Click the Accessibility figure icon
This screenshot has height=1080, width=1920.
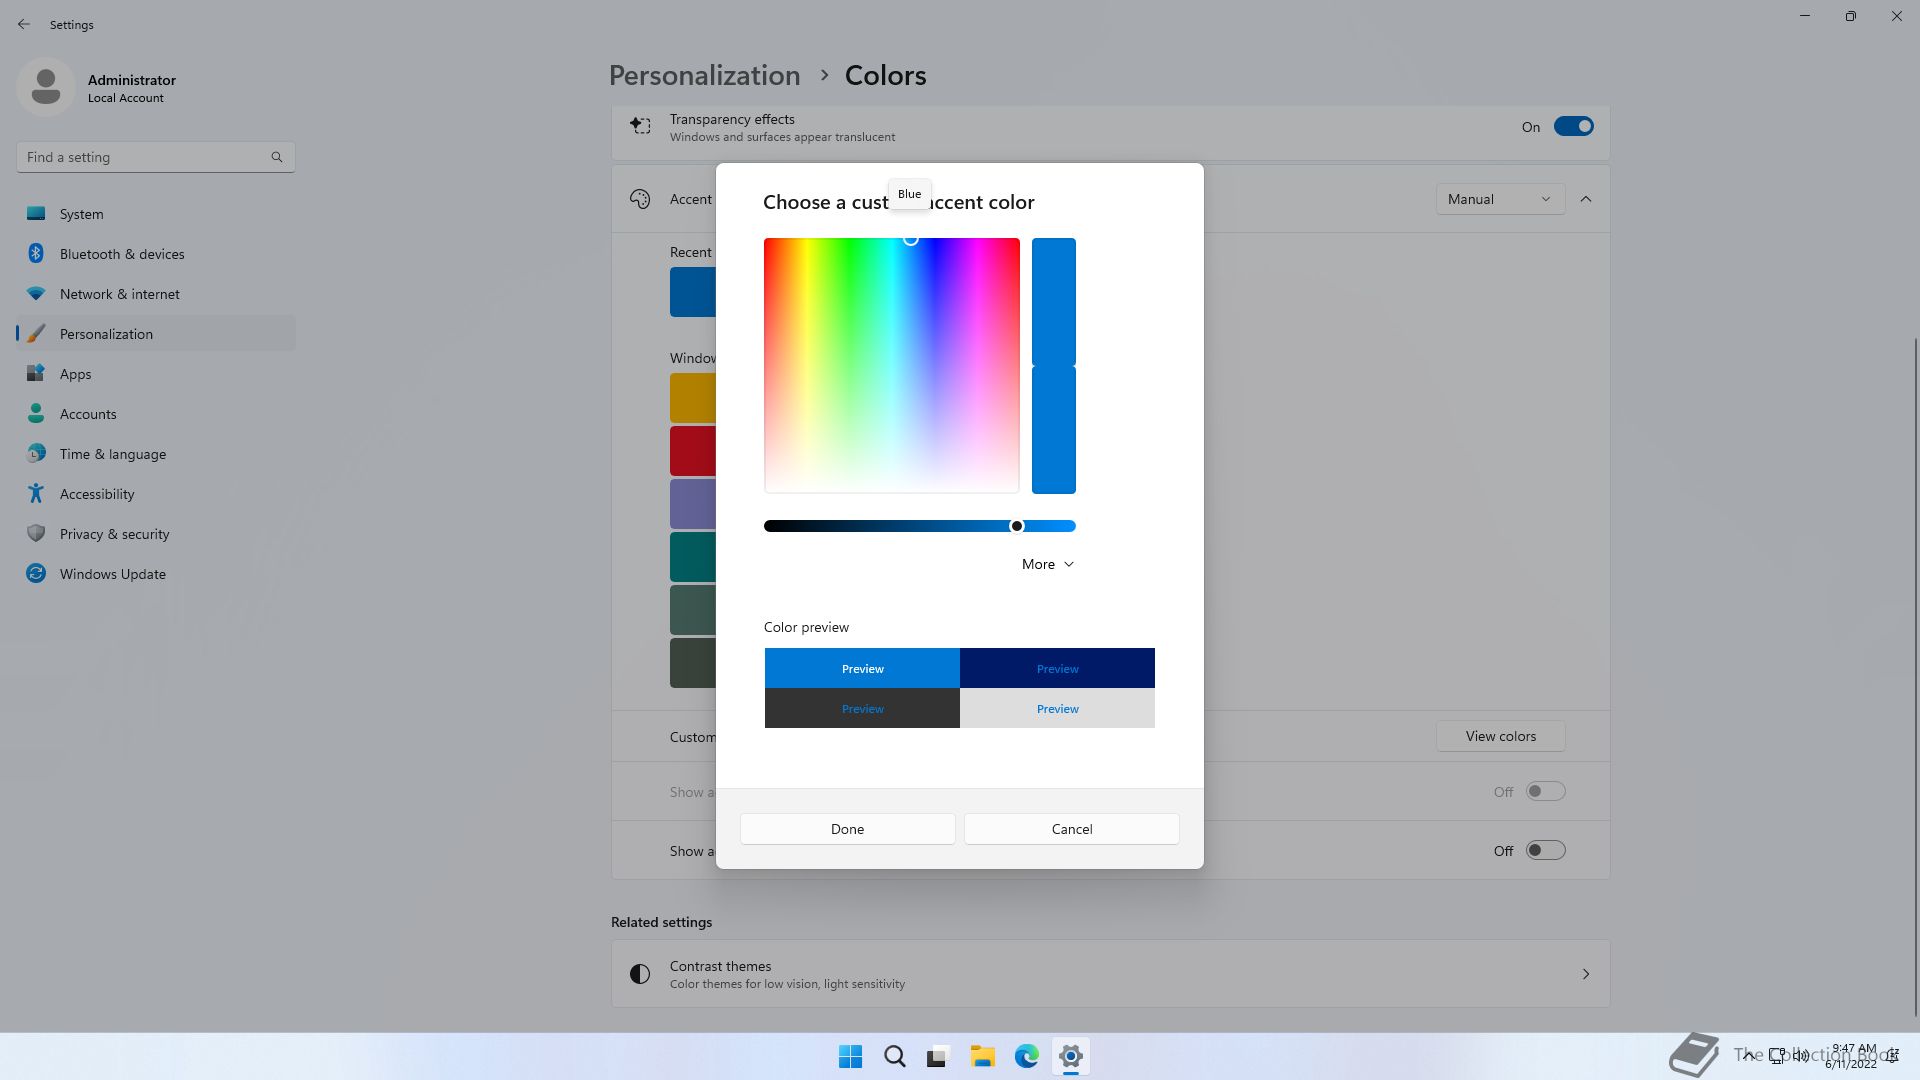[x=36, y=493]
